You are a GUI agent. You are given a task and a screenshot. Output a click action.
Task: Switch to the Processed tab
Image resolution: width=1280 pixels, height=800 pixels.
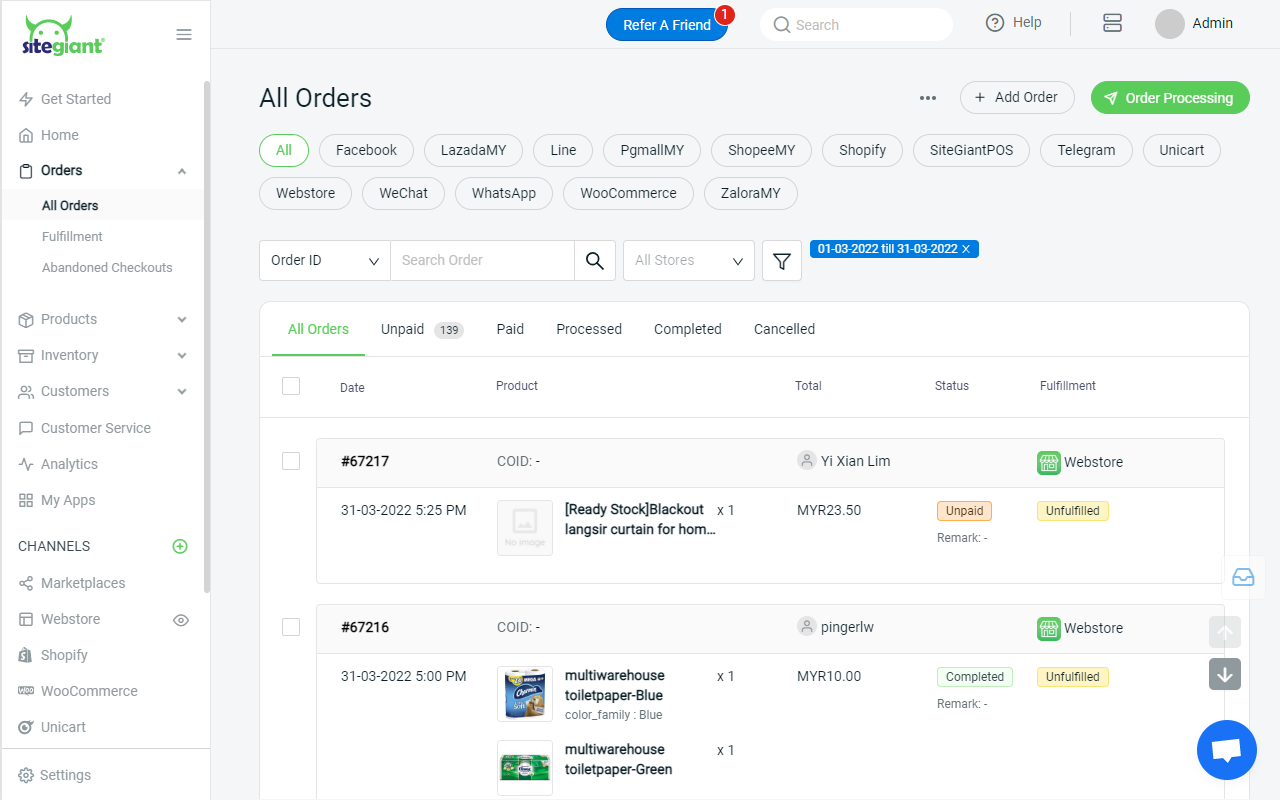pyautogui.click(x=589, y=329)
